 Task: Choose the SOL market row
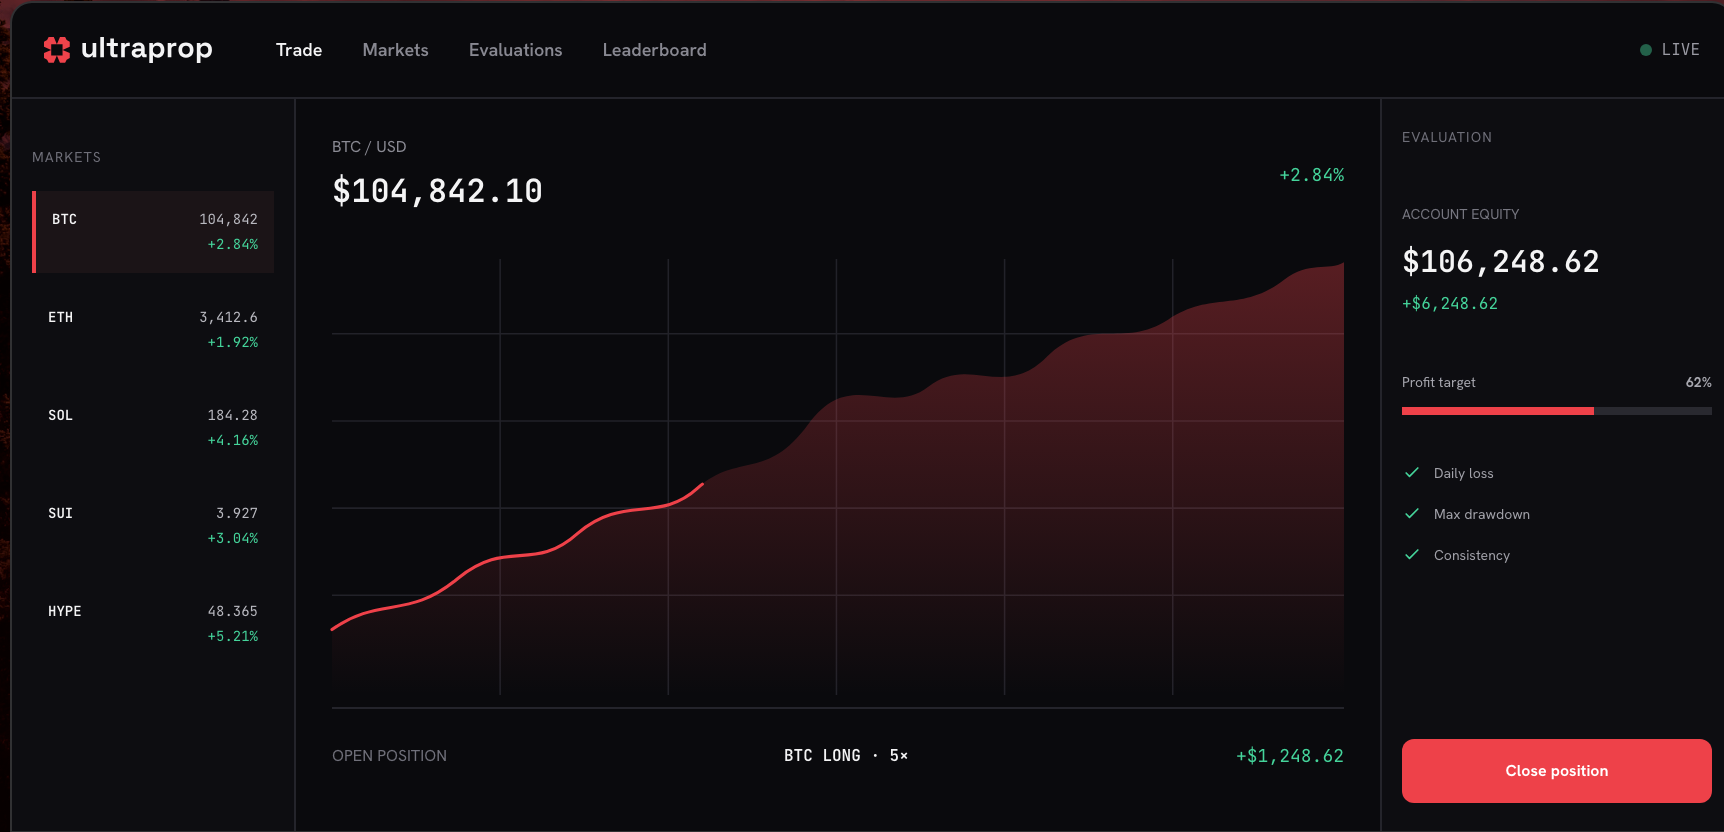pyautogui.click(x=153, y=428)
